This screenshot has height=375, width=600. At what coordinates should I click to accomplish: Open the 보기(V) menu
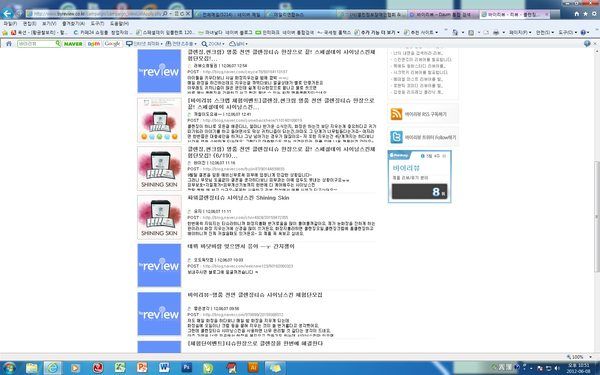tap(49, 24)
